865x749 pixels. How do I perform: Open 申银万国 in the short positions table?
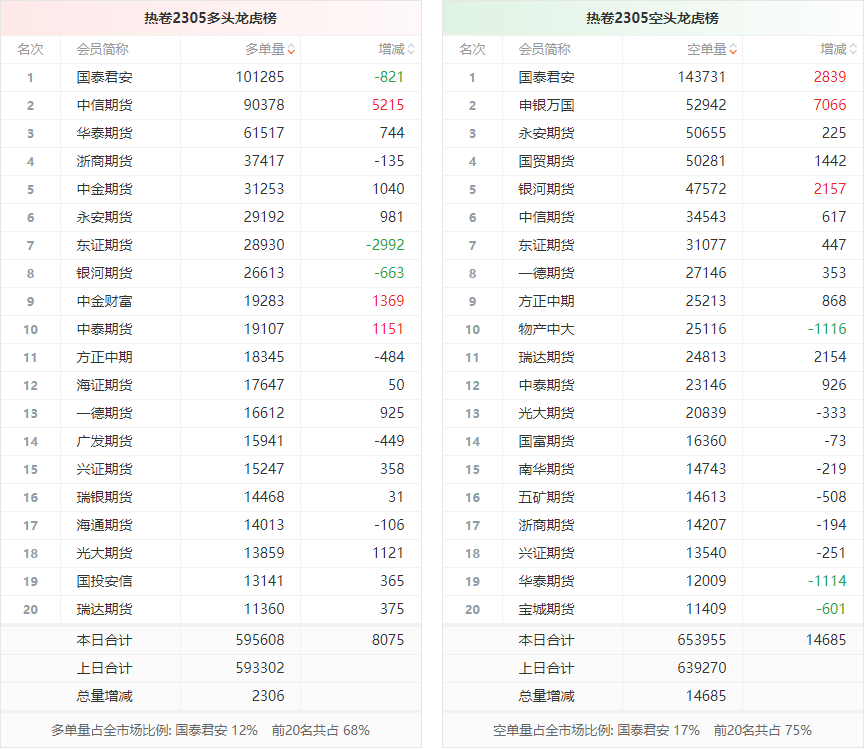click(x=546, y=105)
